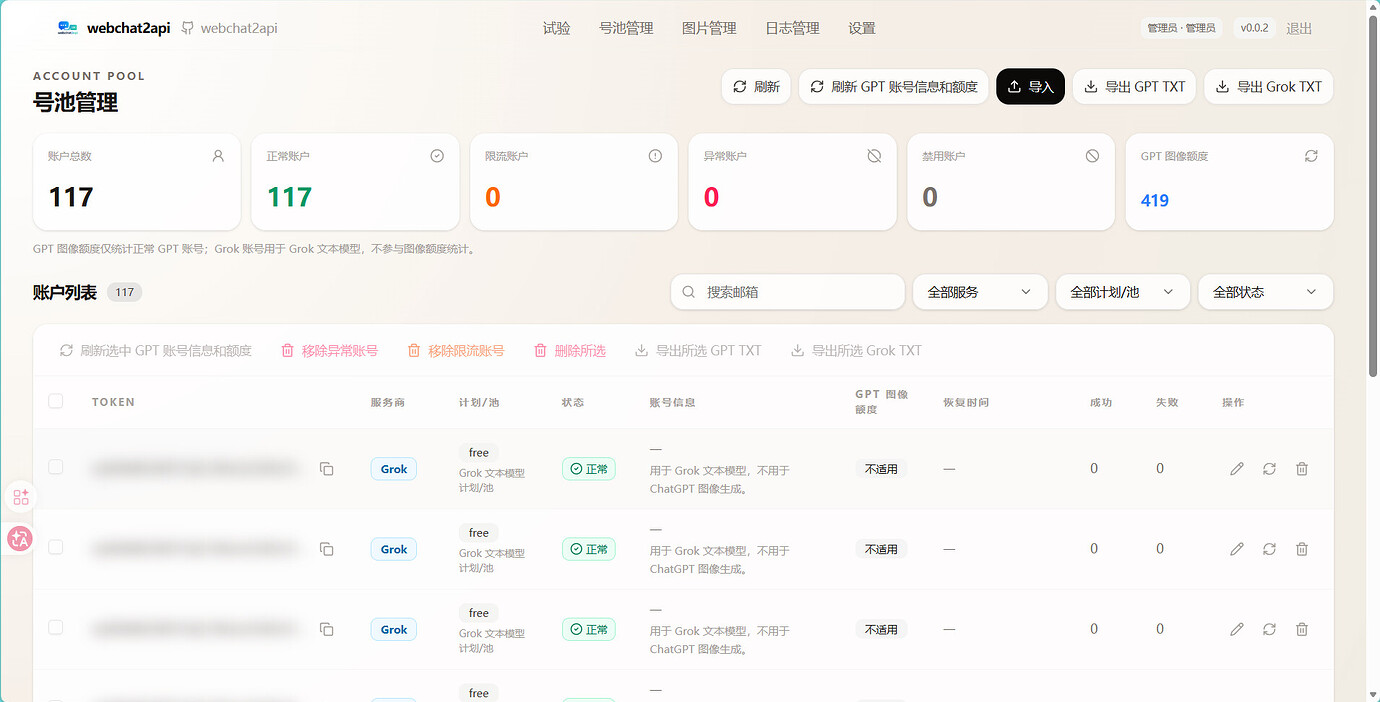This screenshot has width=1380, height=702.
Task: Click the 正常 status badge in second row
Action: (x=589, y=549)
